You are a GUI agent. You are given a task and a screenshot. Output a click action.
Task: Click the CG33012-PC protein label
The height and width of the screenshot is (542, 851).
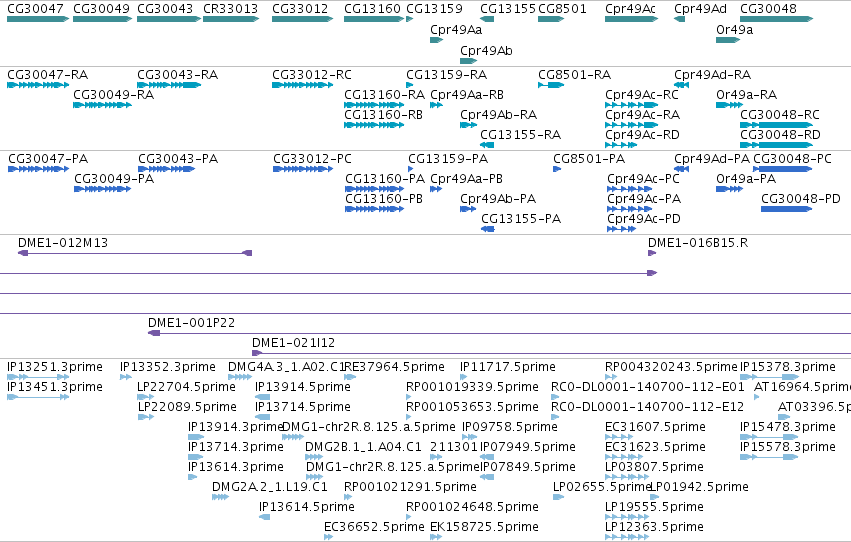(x=313, y=158)
